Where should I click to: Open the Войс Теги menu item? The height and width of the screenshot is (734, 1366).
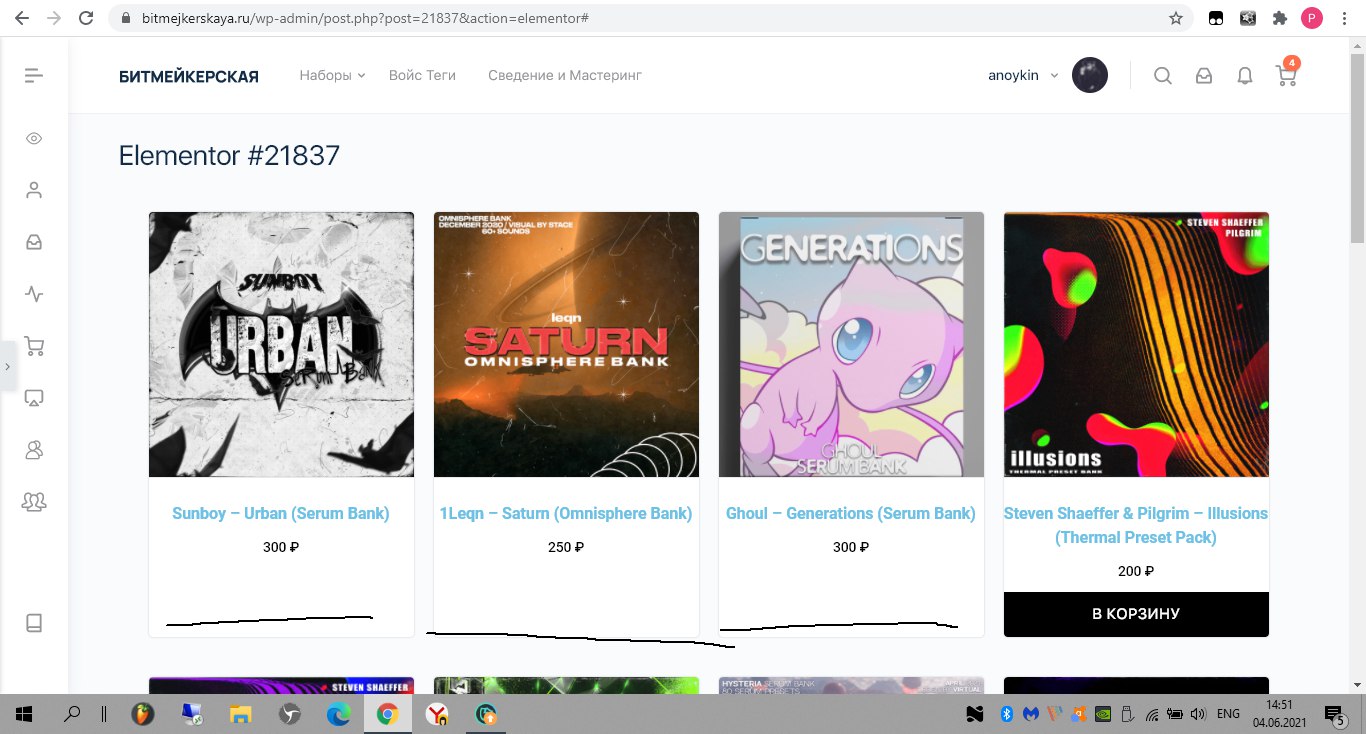coord(422,75)
